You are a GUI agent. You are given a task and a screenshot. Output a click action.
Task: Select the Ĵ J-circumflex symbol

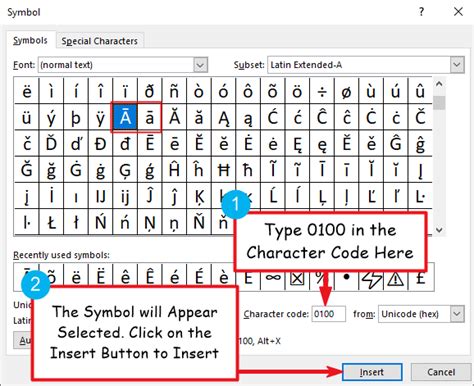coord(150,196)
